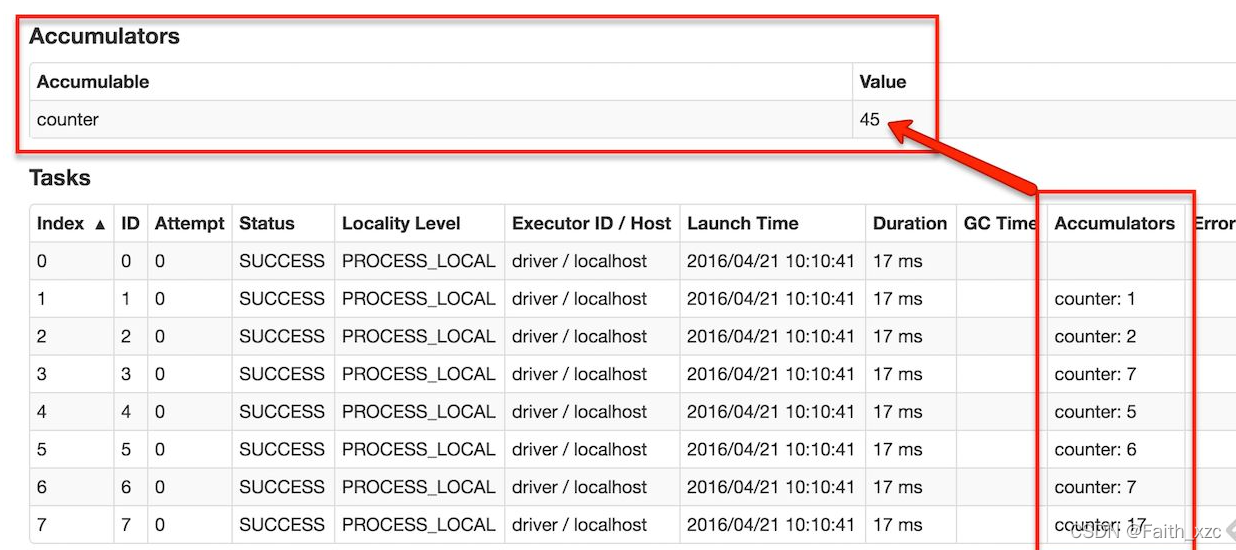Click the 17 ms duration in row index 1

point(898,299)
